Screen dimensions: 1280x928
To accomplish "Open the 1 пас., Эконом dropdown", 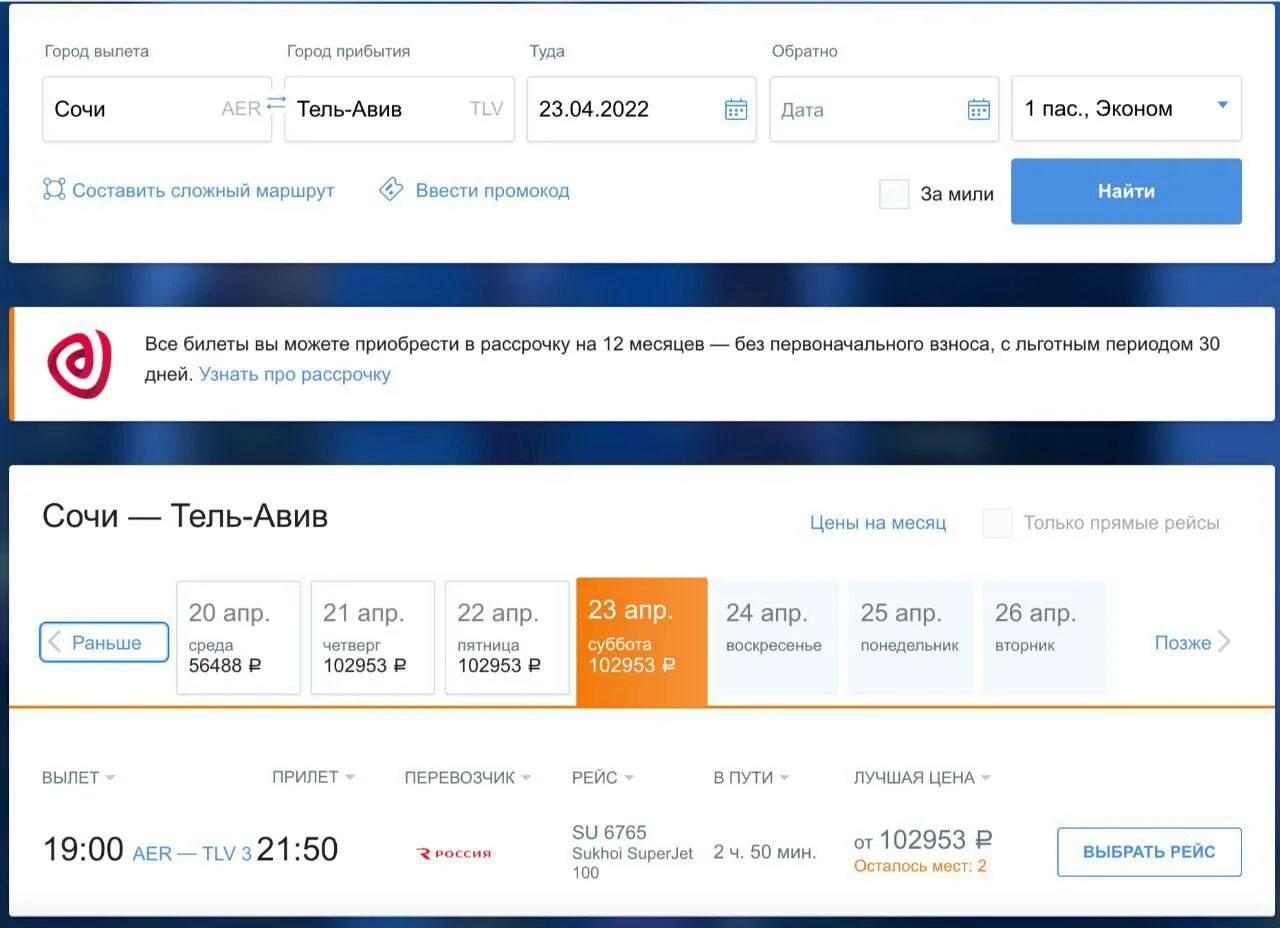I will (x=1126, y=109).
